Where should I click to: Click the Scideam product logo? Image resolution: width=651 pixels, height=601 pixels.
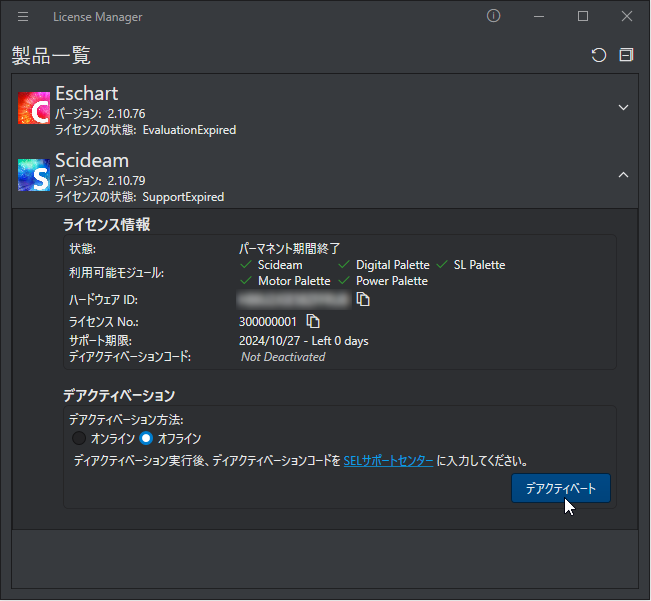point(34,175)
